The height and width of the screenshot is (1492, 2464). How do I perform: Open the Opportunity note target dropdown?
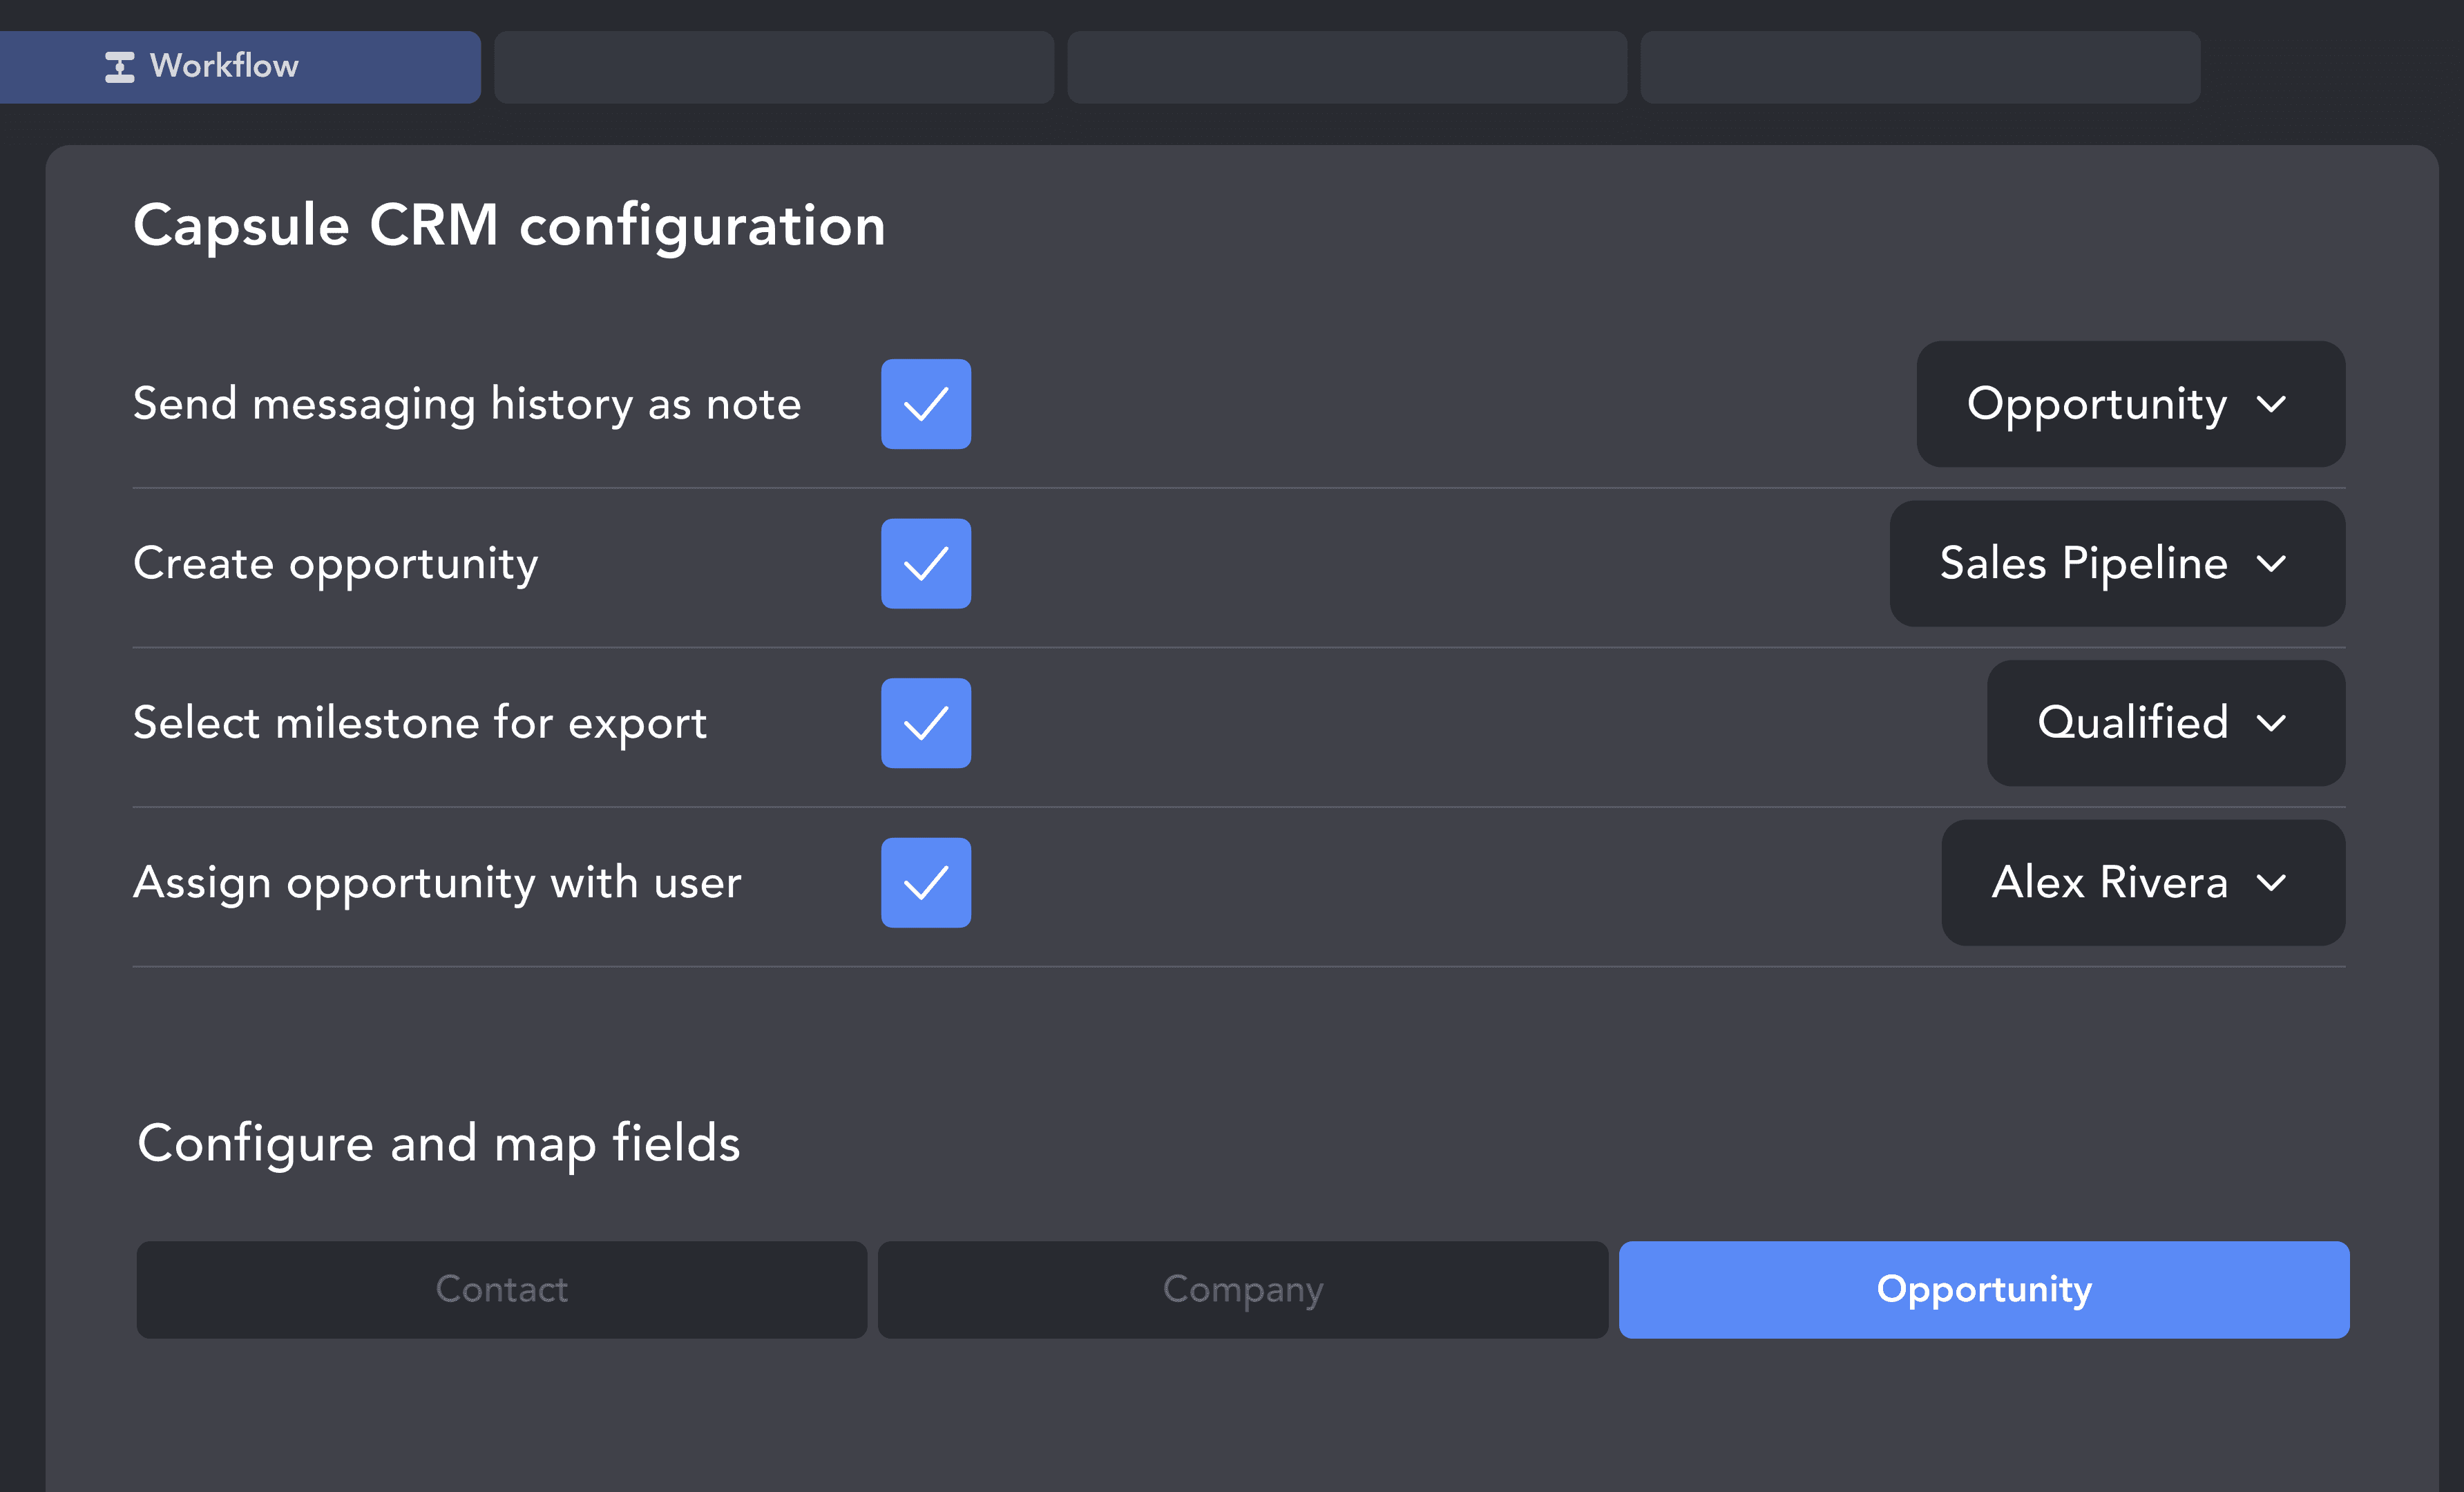[x=2130, y=404]
